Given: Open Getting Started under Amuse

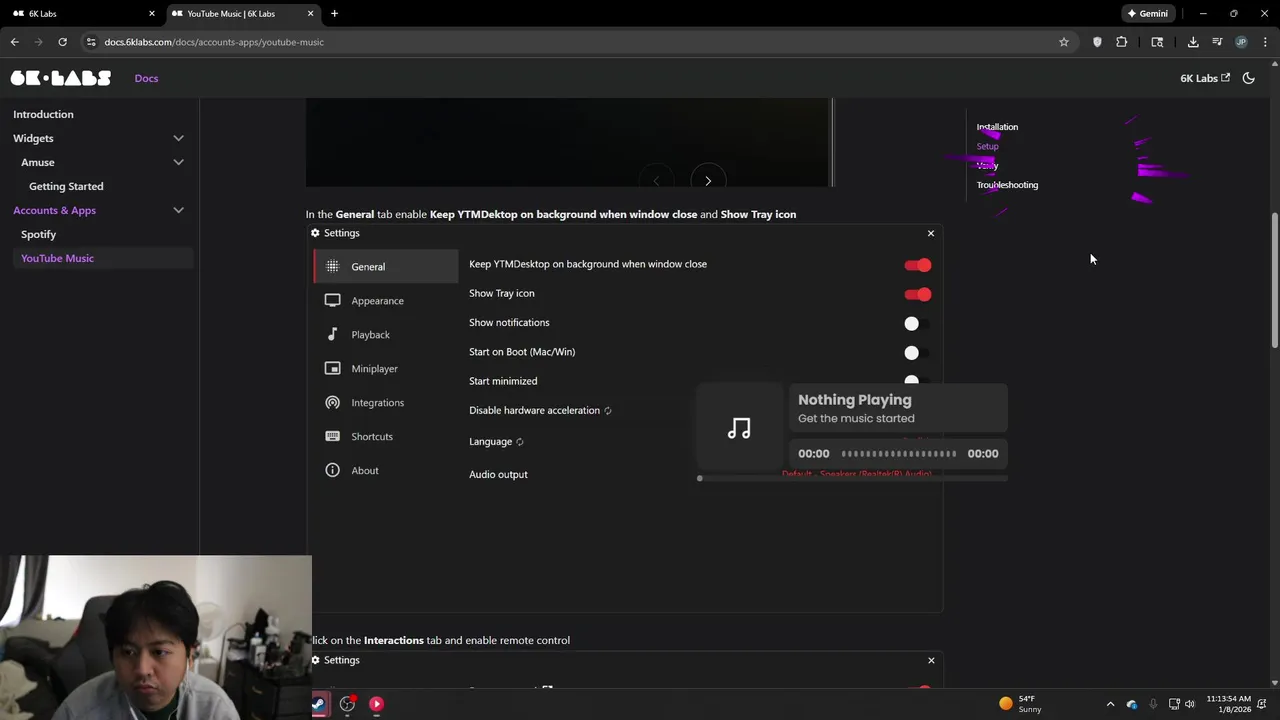Looking at the screenshot, I should click(66, 186).
